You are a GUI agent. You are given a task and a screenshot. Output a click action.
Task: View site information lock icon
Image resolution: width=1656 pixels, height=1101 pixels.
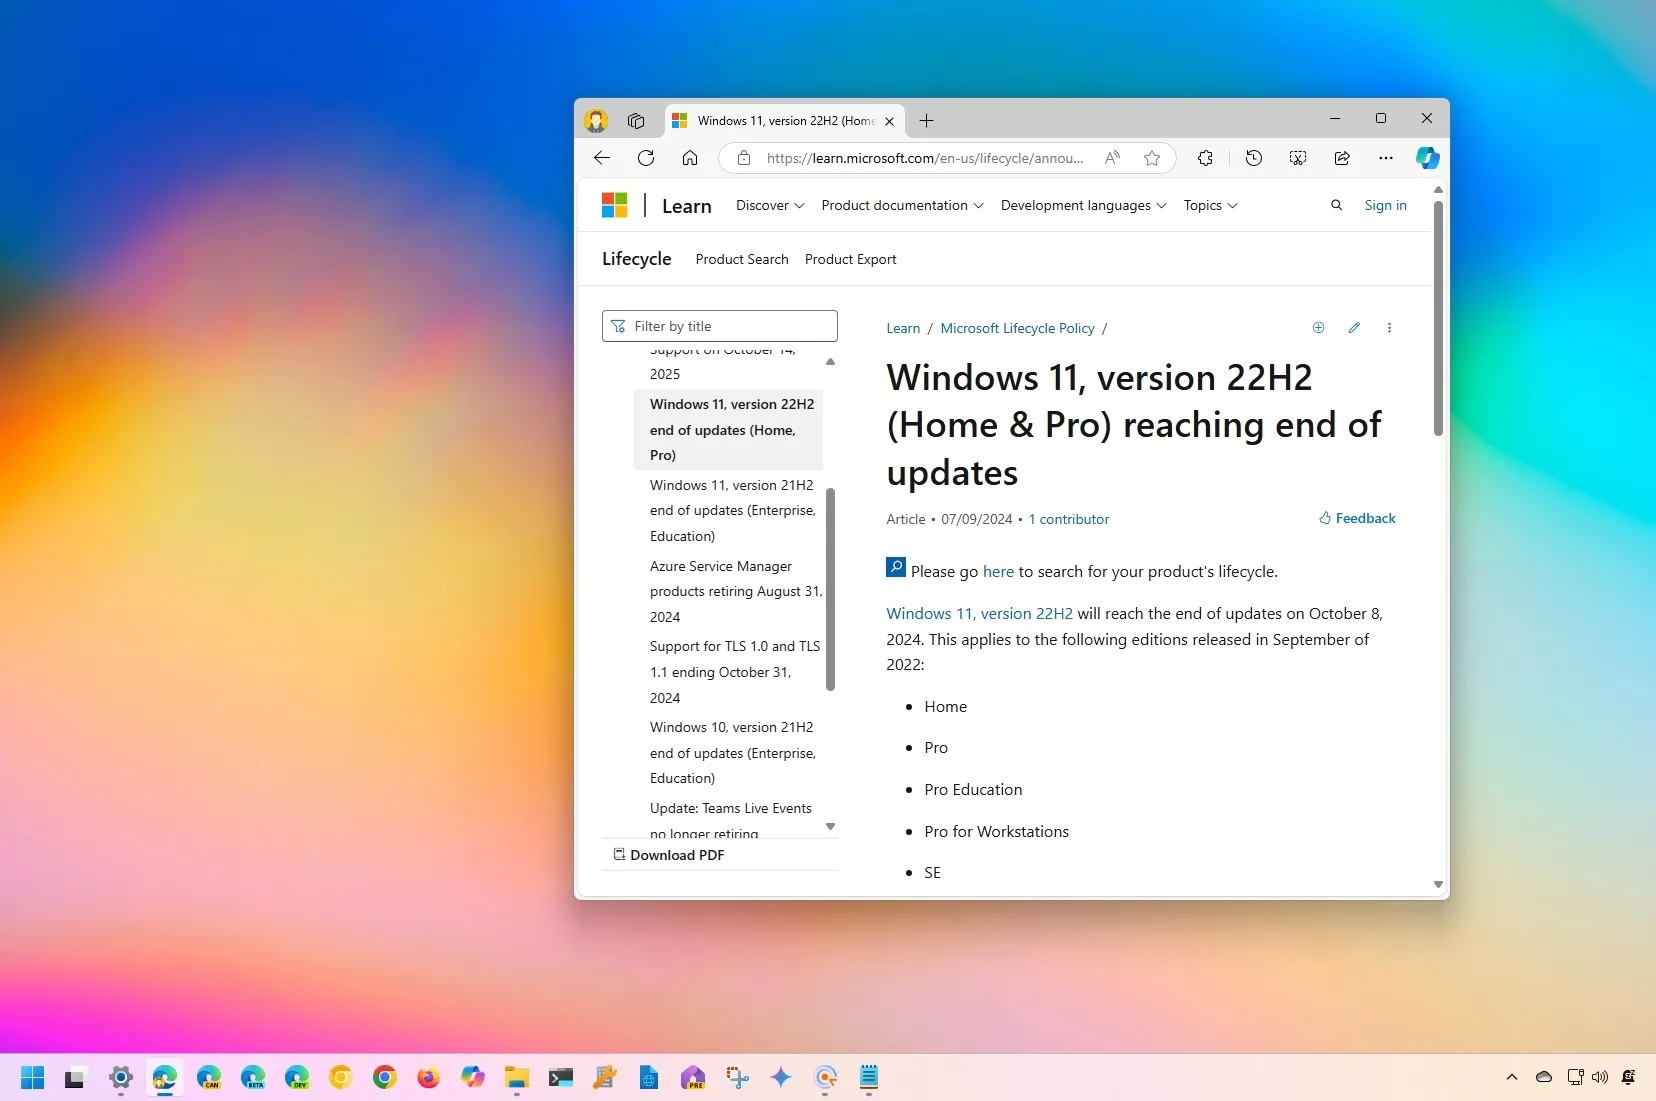744,158
